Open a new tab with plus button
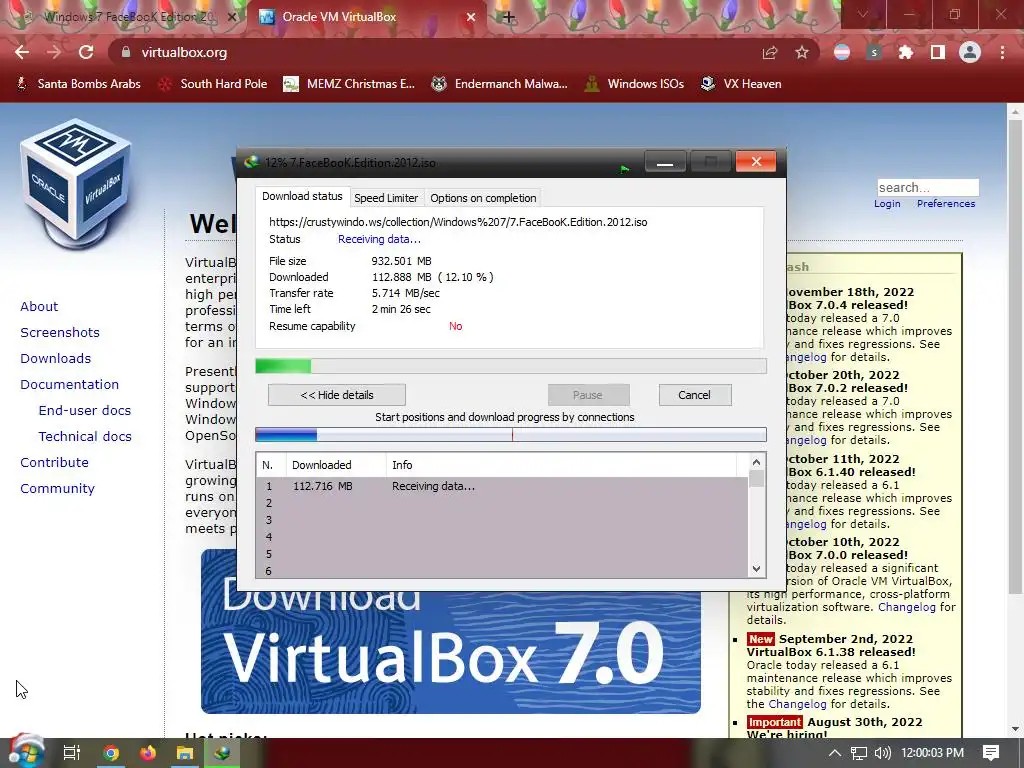 (509, 17)
